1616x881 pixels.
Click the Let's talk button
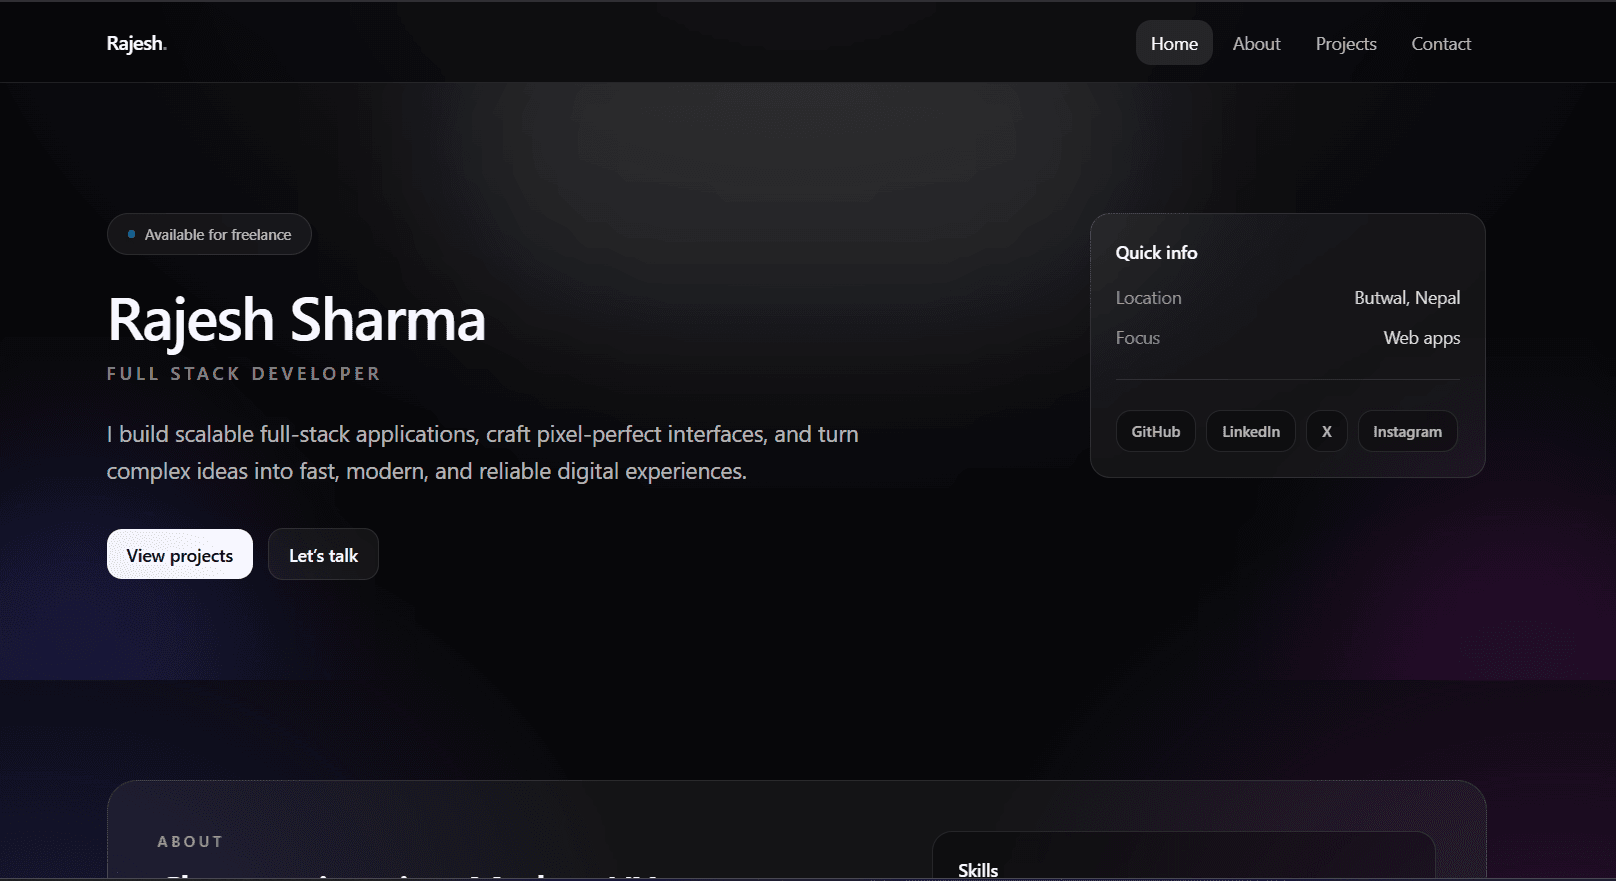tap(323, 555)
